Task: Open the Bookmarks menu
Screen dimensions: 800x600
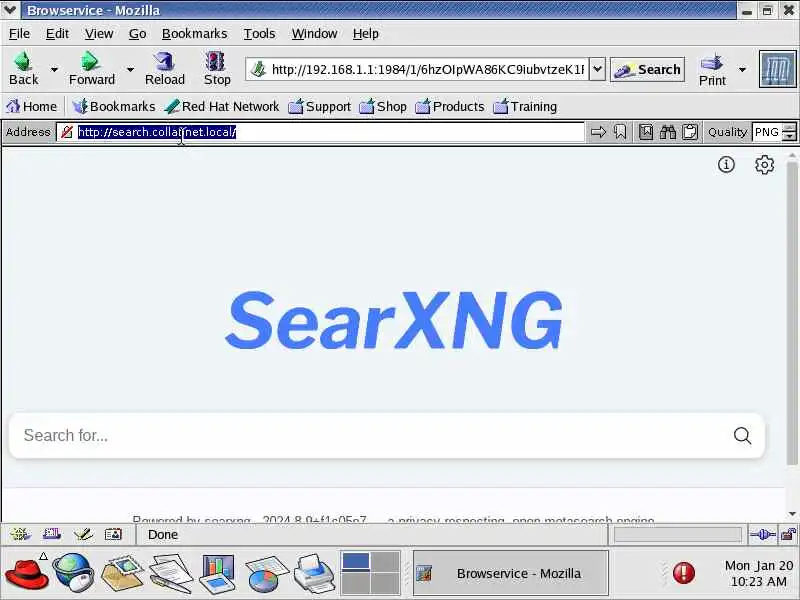Action: coord(194,34)
